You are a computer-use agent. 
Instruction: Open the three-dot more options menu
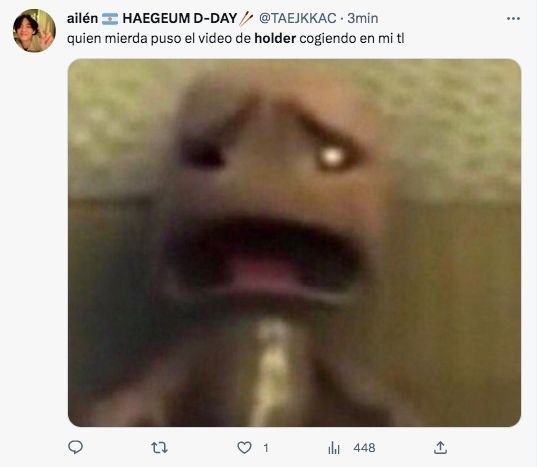coord(513,18)
